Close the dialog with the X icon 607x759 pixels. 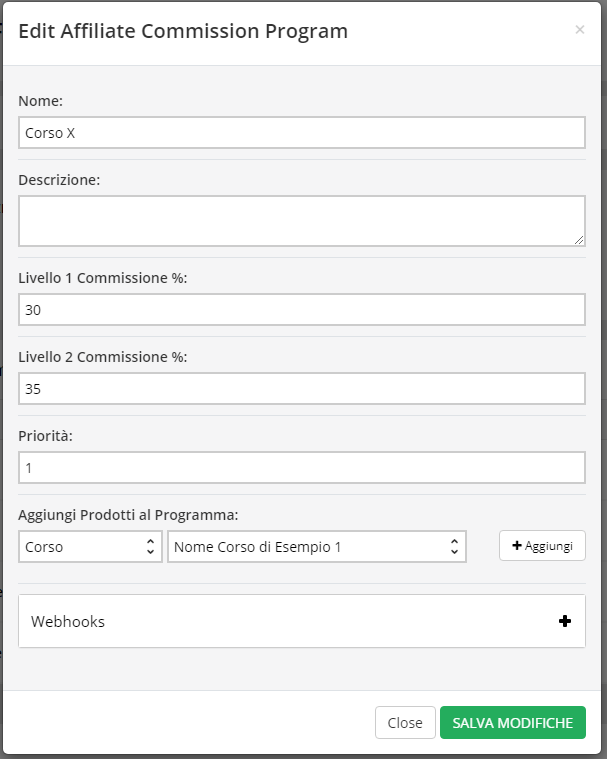coord(579,30)
